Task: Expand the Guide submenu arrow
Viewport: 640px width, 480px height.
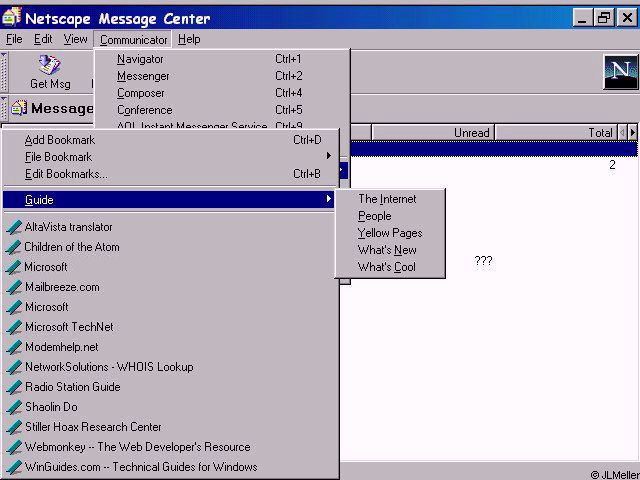Action: (x=329, y=199)
